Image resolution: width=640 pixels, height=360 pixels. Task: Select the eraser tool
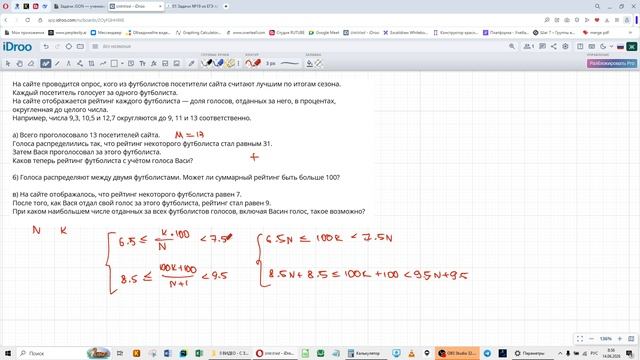coord(31,63)
